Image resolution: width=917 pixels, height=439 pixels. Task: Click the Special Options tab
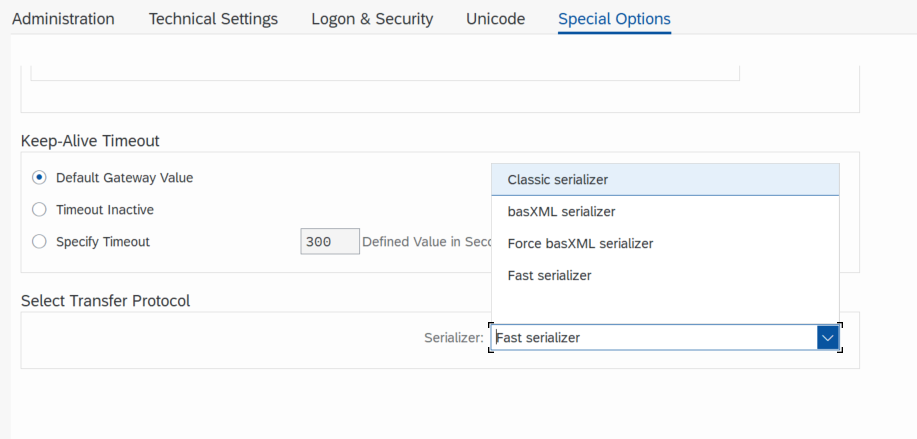(x=614, y=19)
